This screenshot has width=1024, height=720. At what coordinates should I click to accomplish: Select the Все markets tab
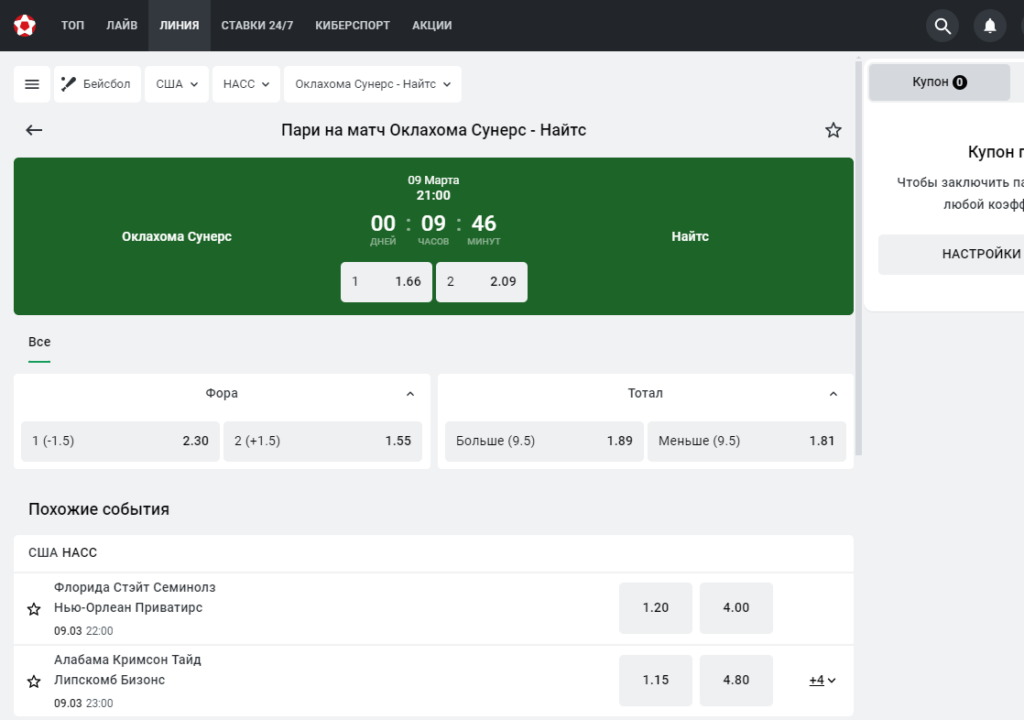click(39, 342)
